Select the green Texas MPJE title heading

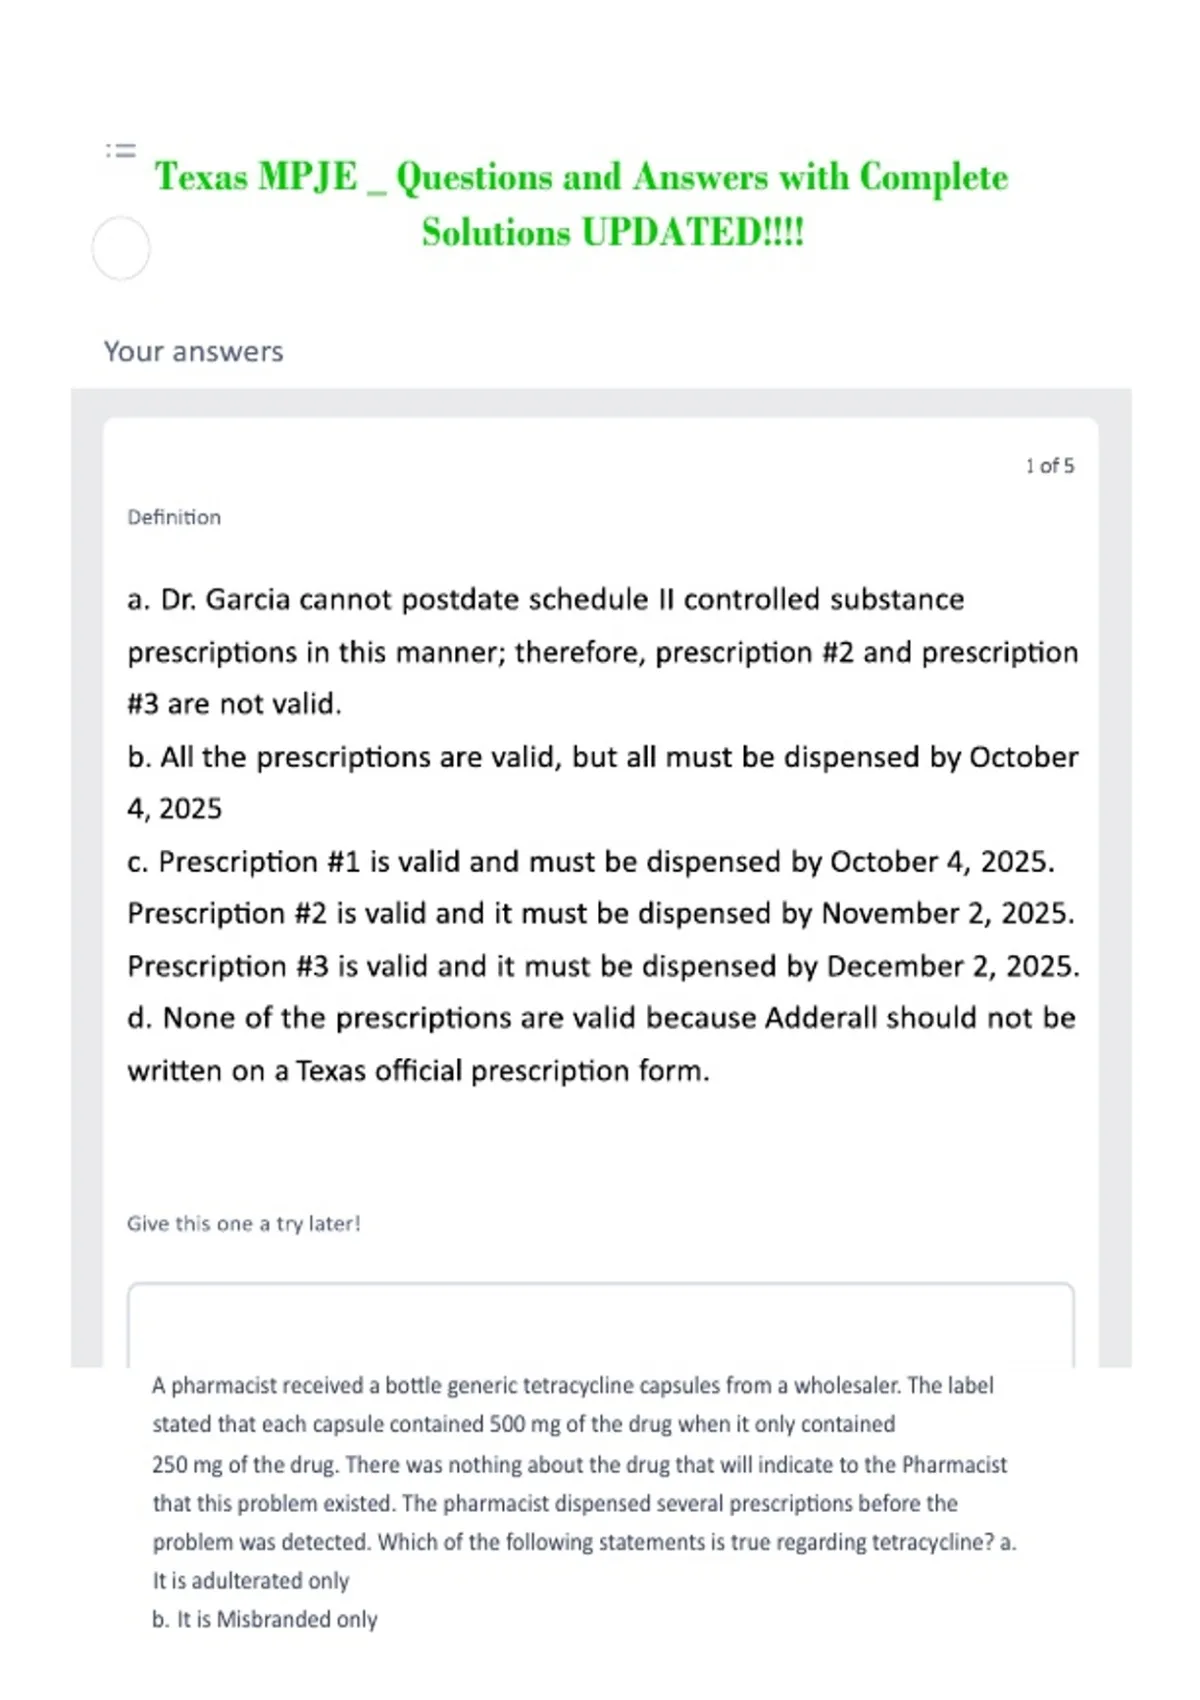click(581, 204)
